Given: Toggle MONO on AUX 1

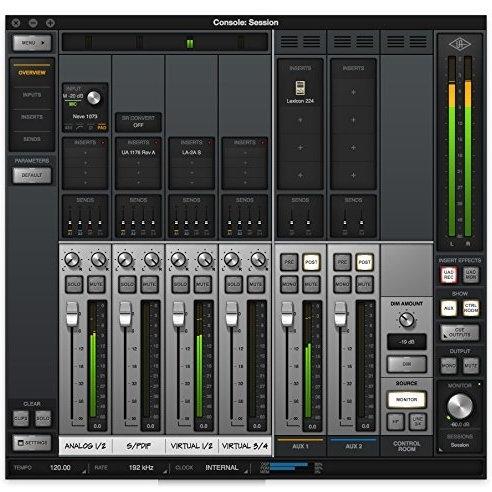Looking at the screenshot, I should pyautogui.click(x=289, y=284).
